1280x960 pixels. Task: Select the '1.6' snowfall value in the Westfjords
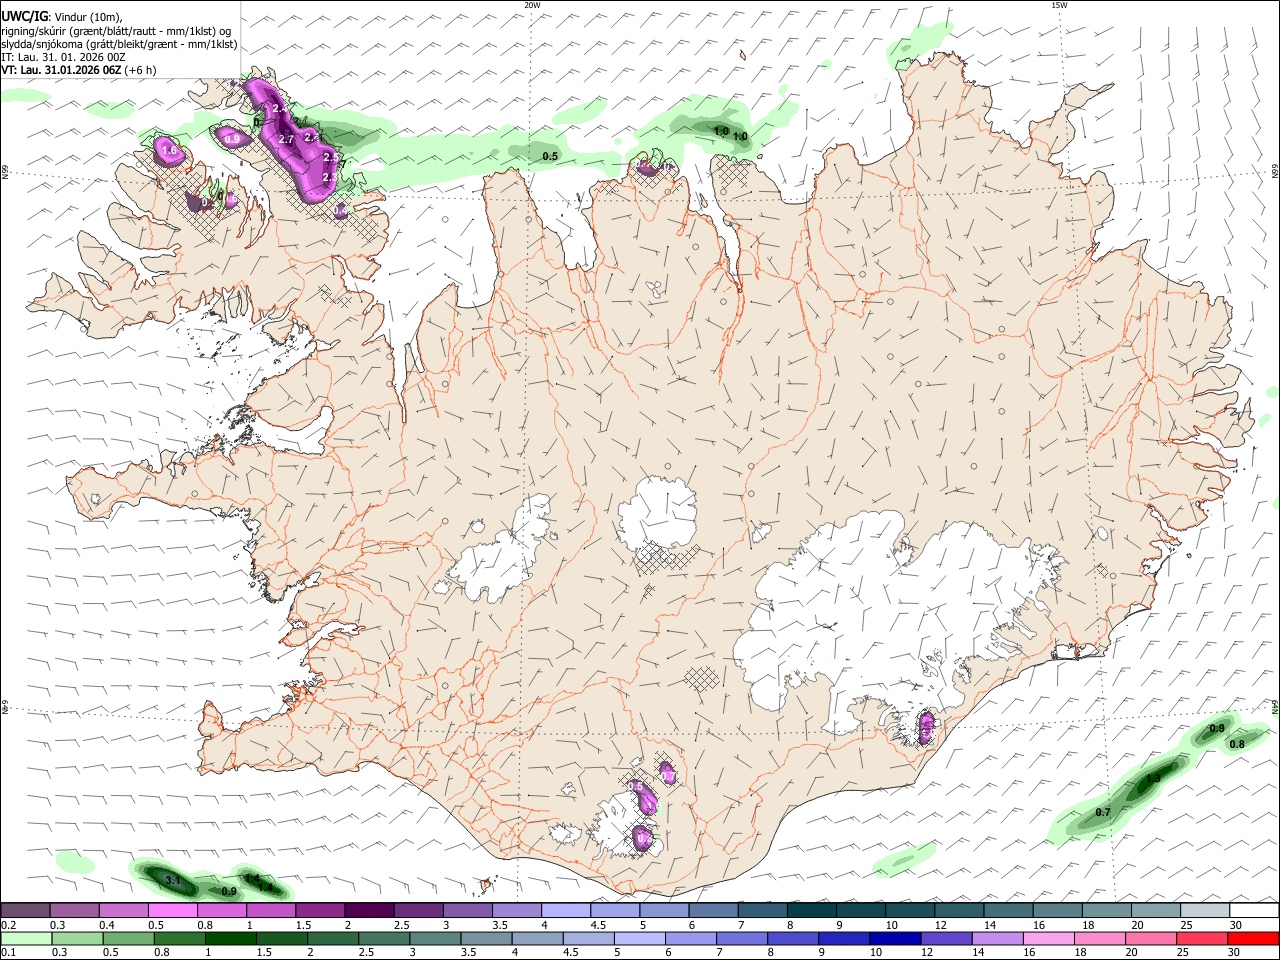[169, 151]
